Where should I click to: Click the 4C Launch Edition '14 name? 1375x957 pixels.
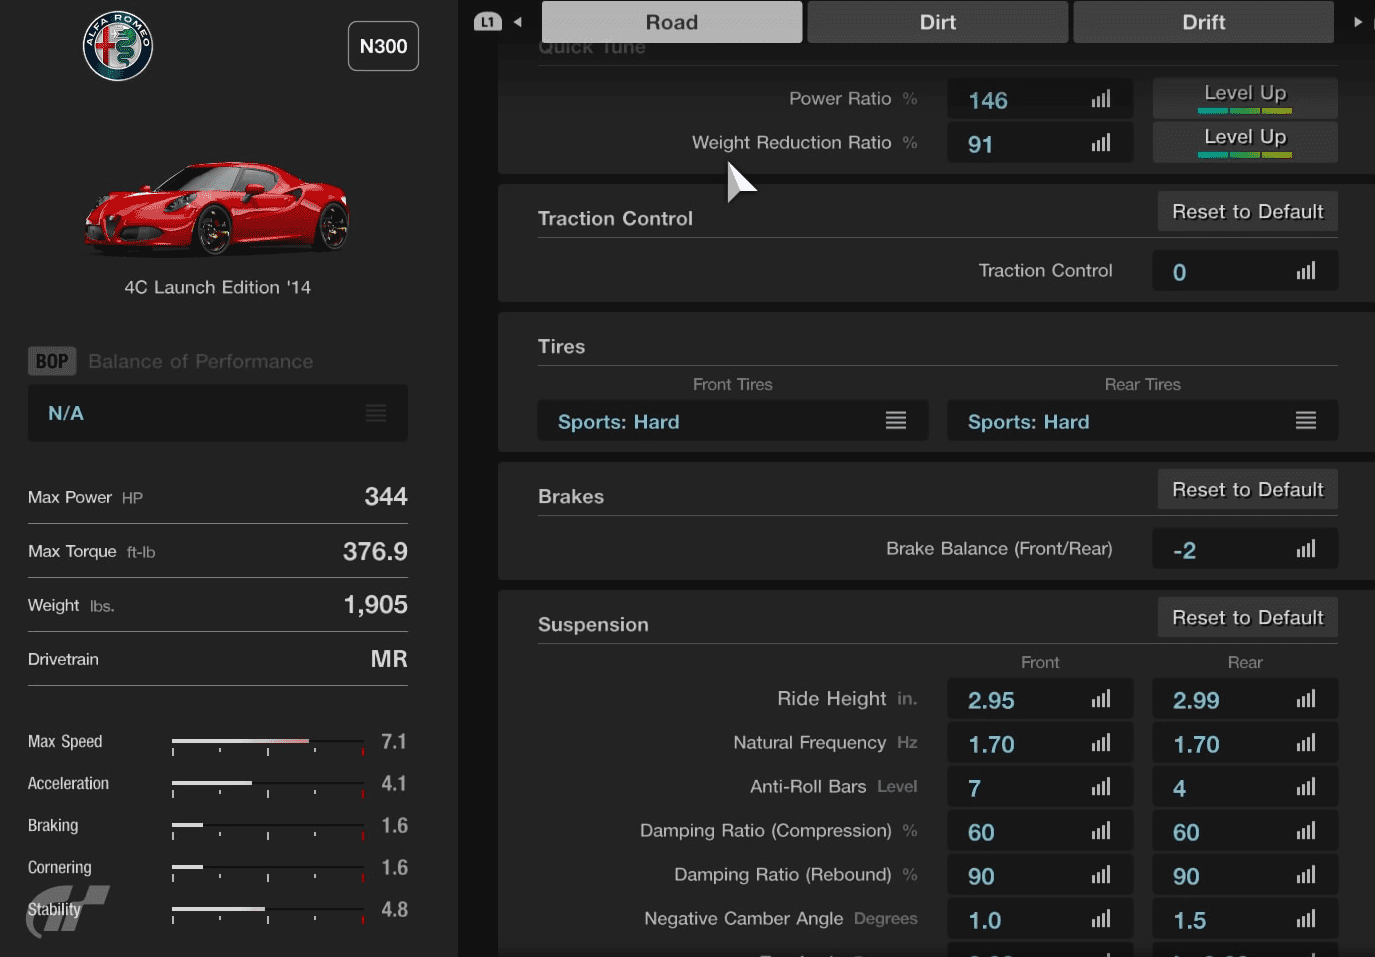(218, 287)
